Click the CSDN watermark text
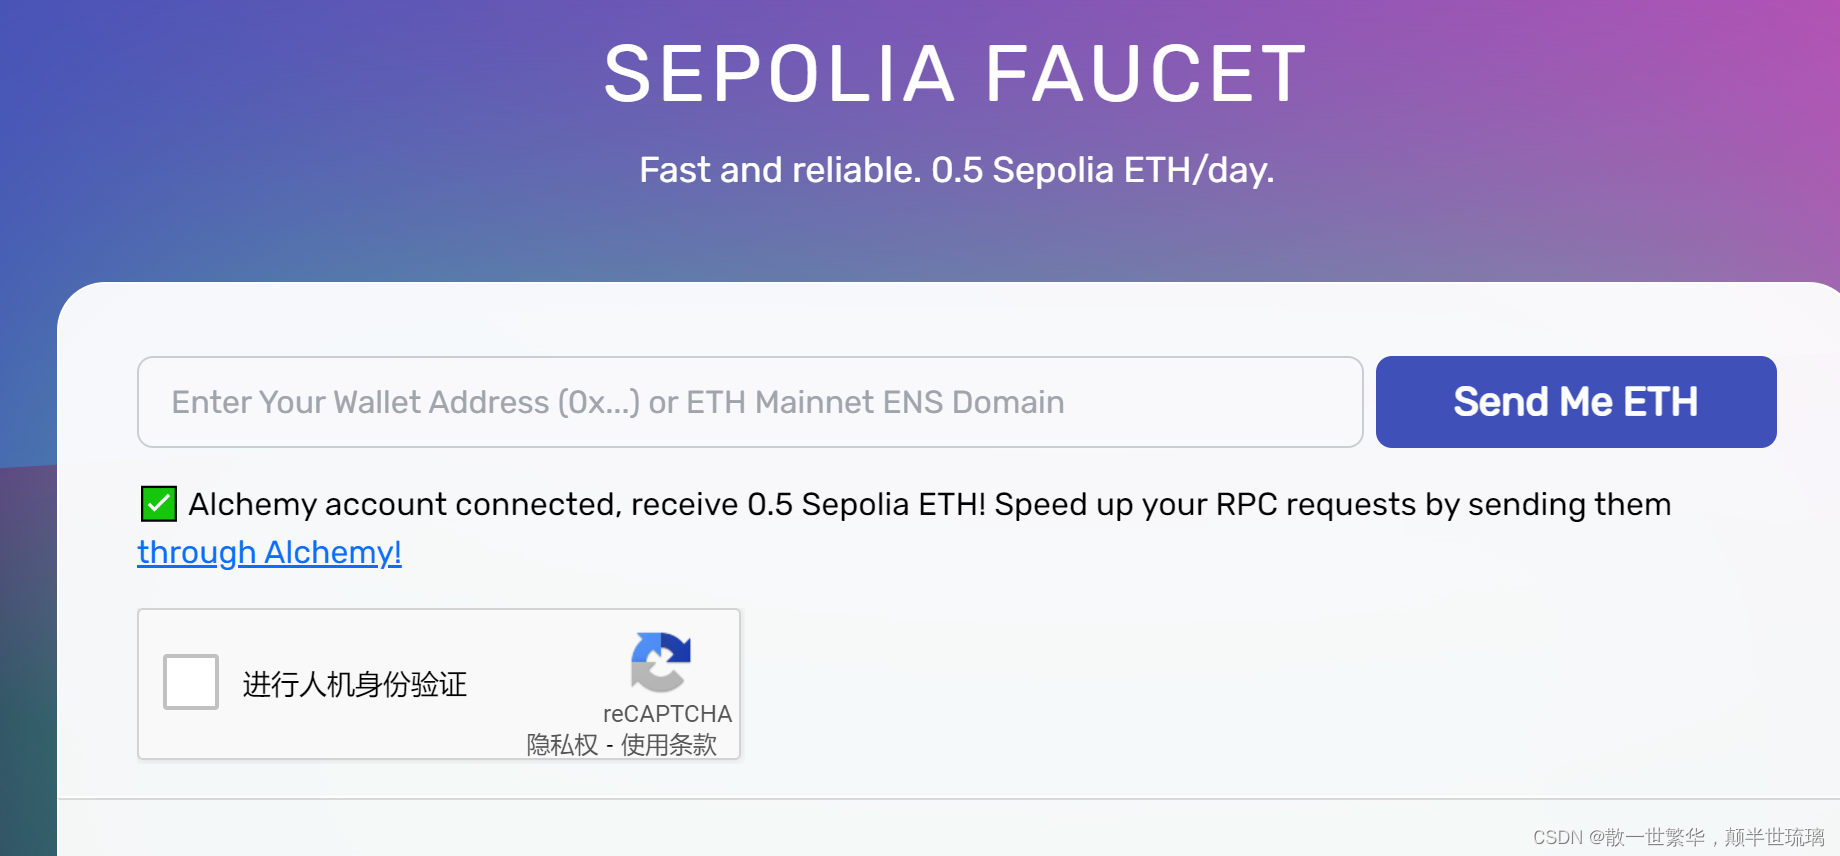 click(x=1679, y=837)
